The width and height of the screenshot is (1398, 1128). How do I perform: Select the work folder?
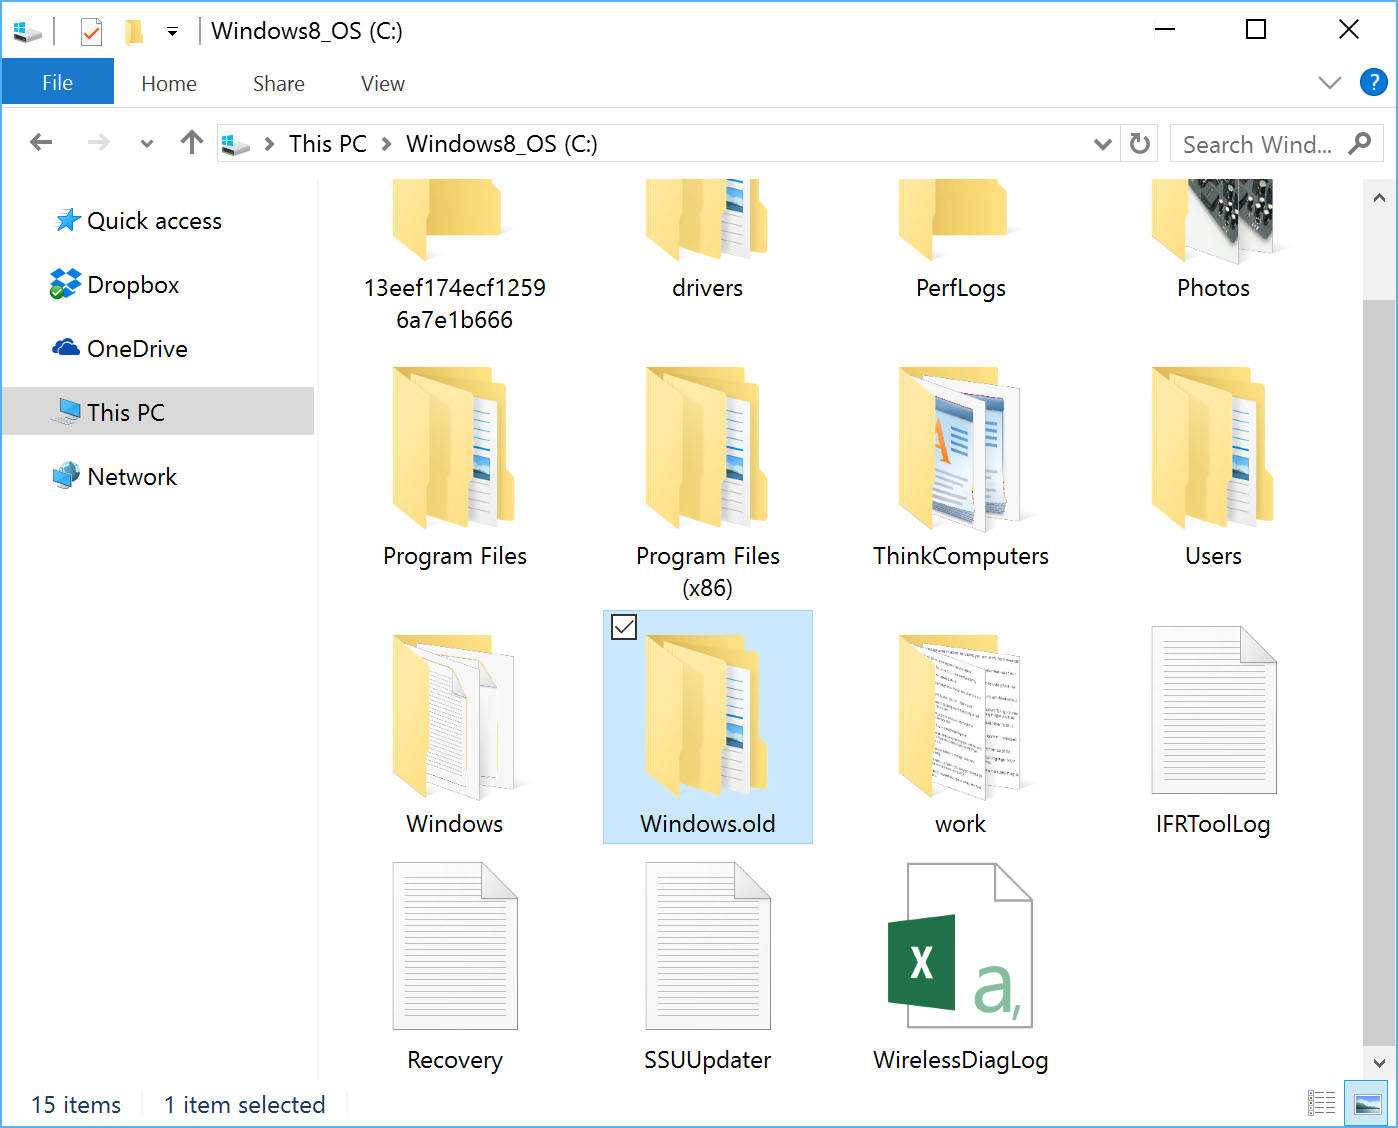[x=960, y=735]
